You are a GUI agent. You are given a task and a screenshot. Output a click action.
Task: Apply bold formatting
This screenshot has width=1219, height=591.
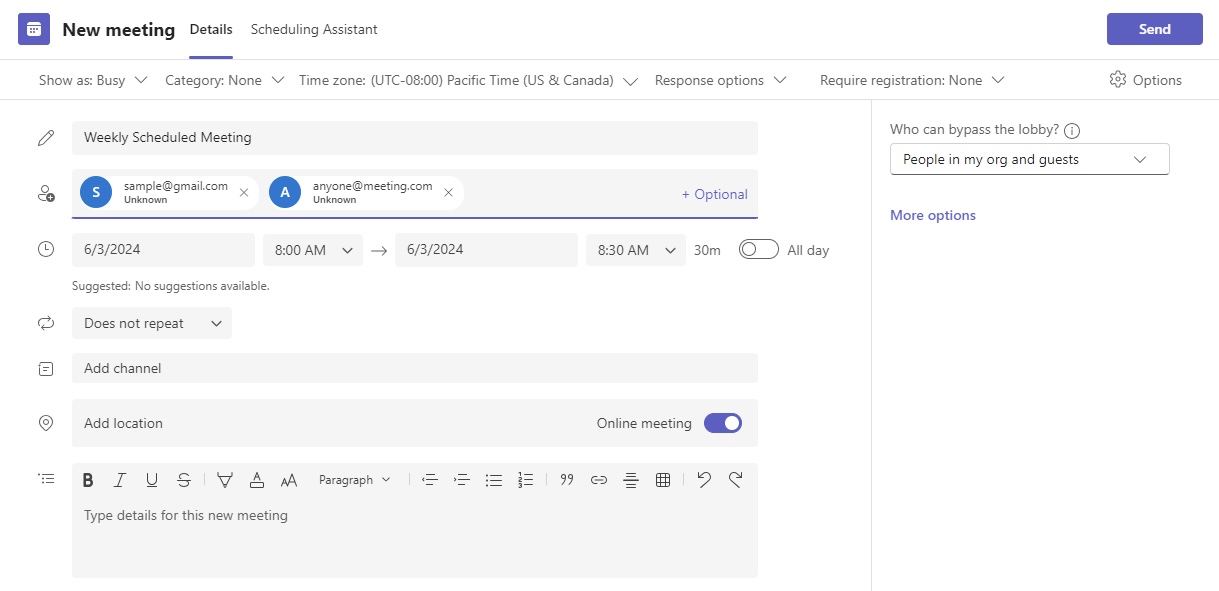88,480
